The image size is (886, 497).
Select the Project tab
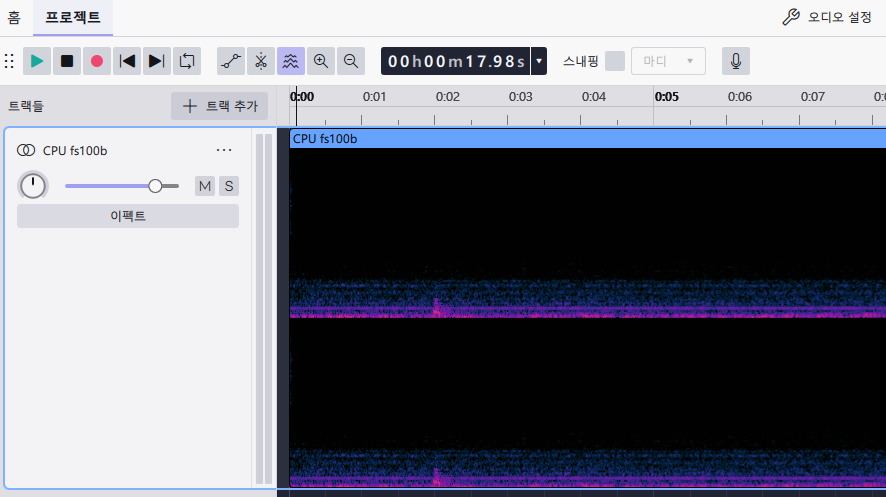(x=73, y=18)
